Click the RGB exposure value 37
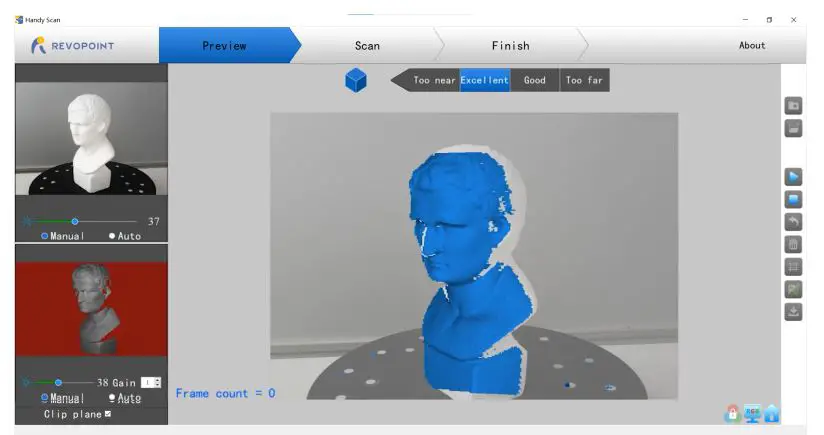Viewport: 824px width, 435px height. point(153,222)
